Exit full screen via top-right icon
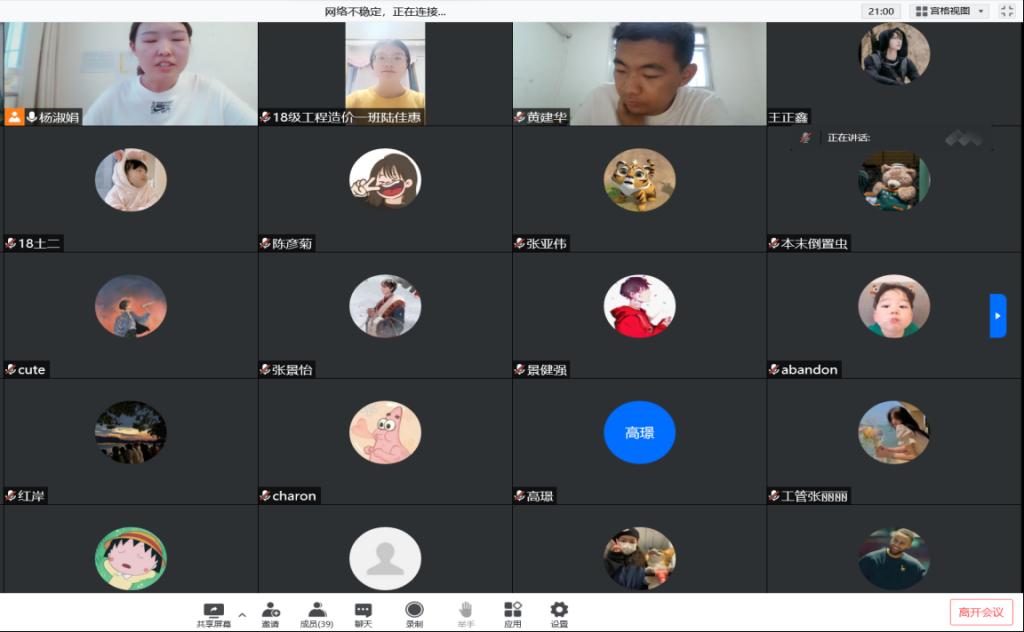 (1008, 11)
